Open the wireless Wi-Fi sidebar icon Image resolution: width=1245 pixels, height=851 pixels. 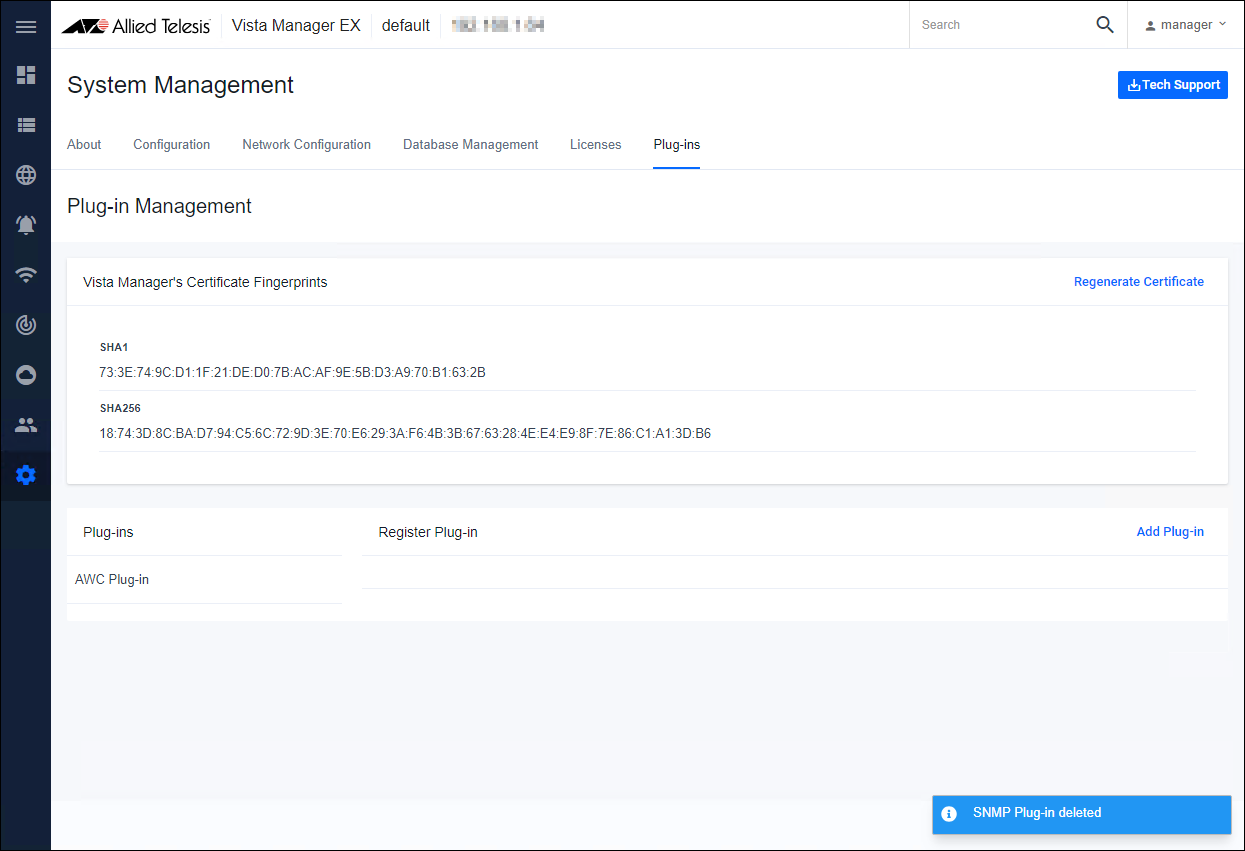point(26,275)
